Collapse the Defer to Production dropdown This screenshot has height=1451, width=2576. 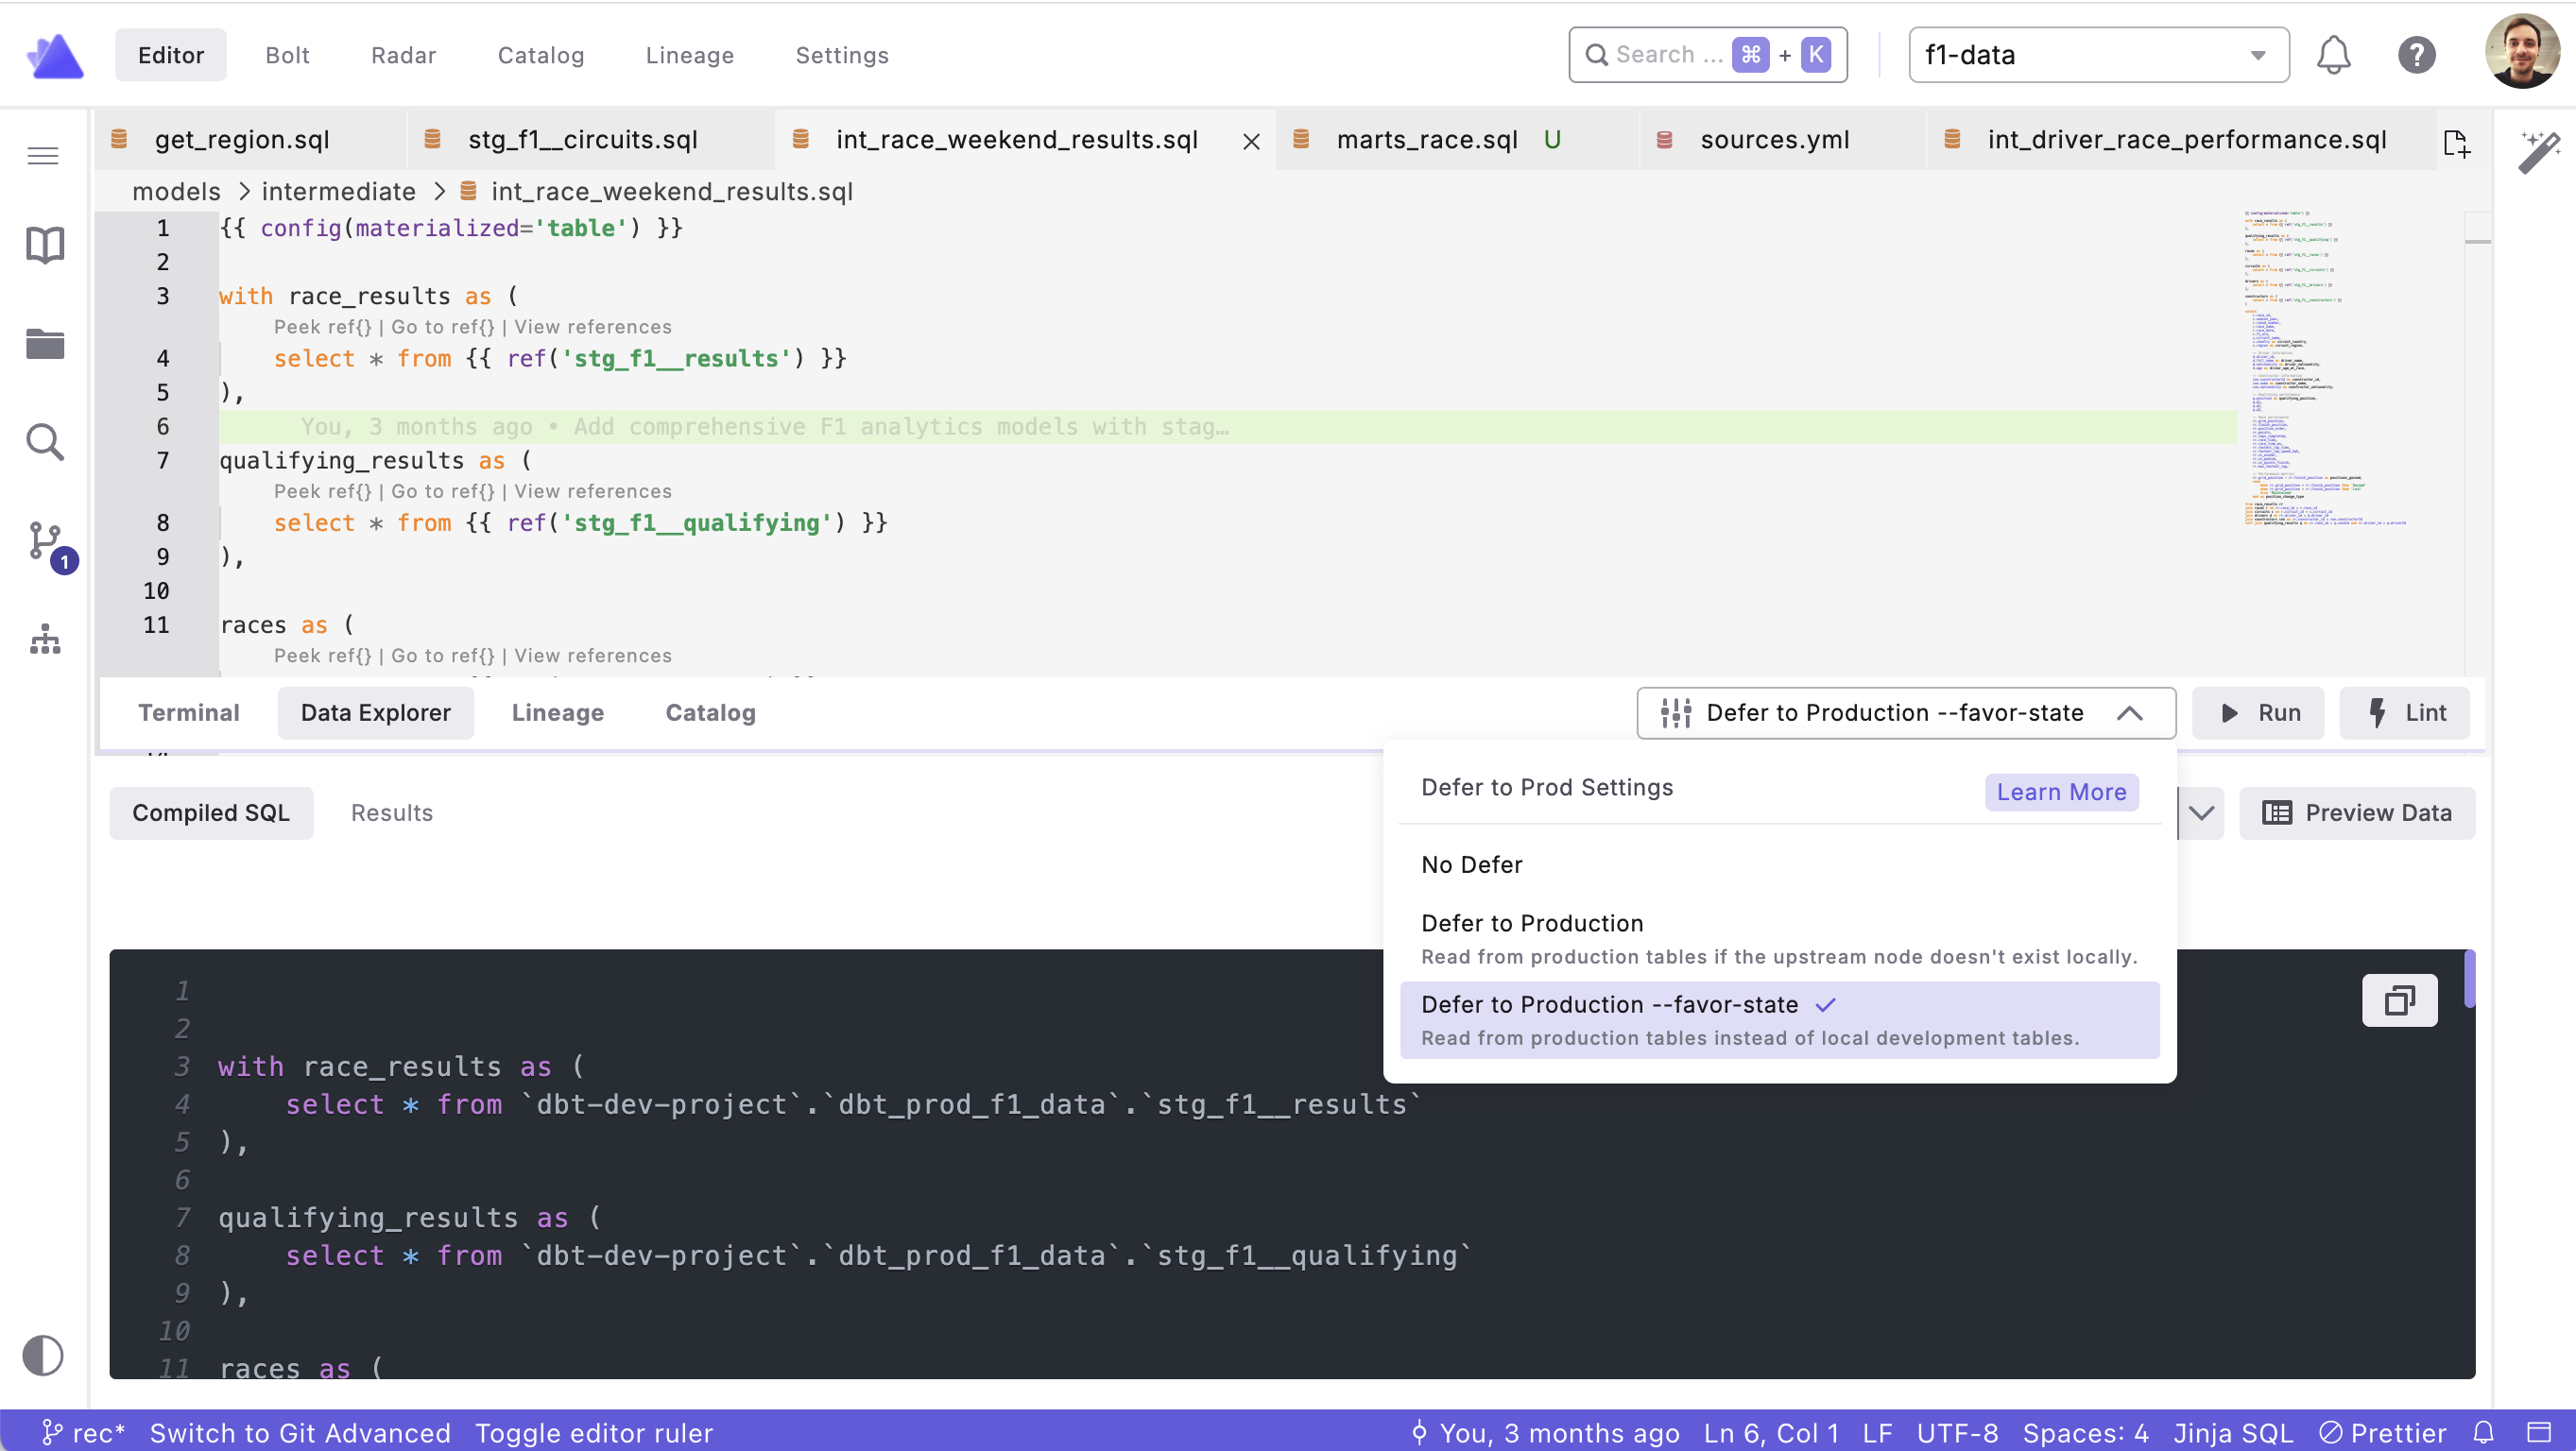[x=2130, y=713]
